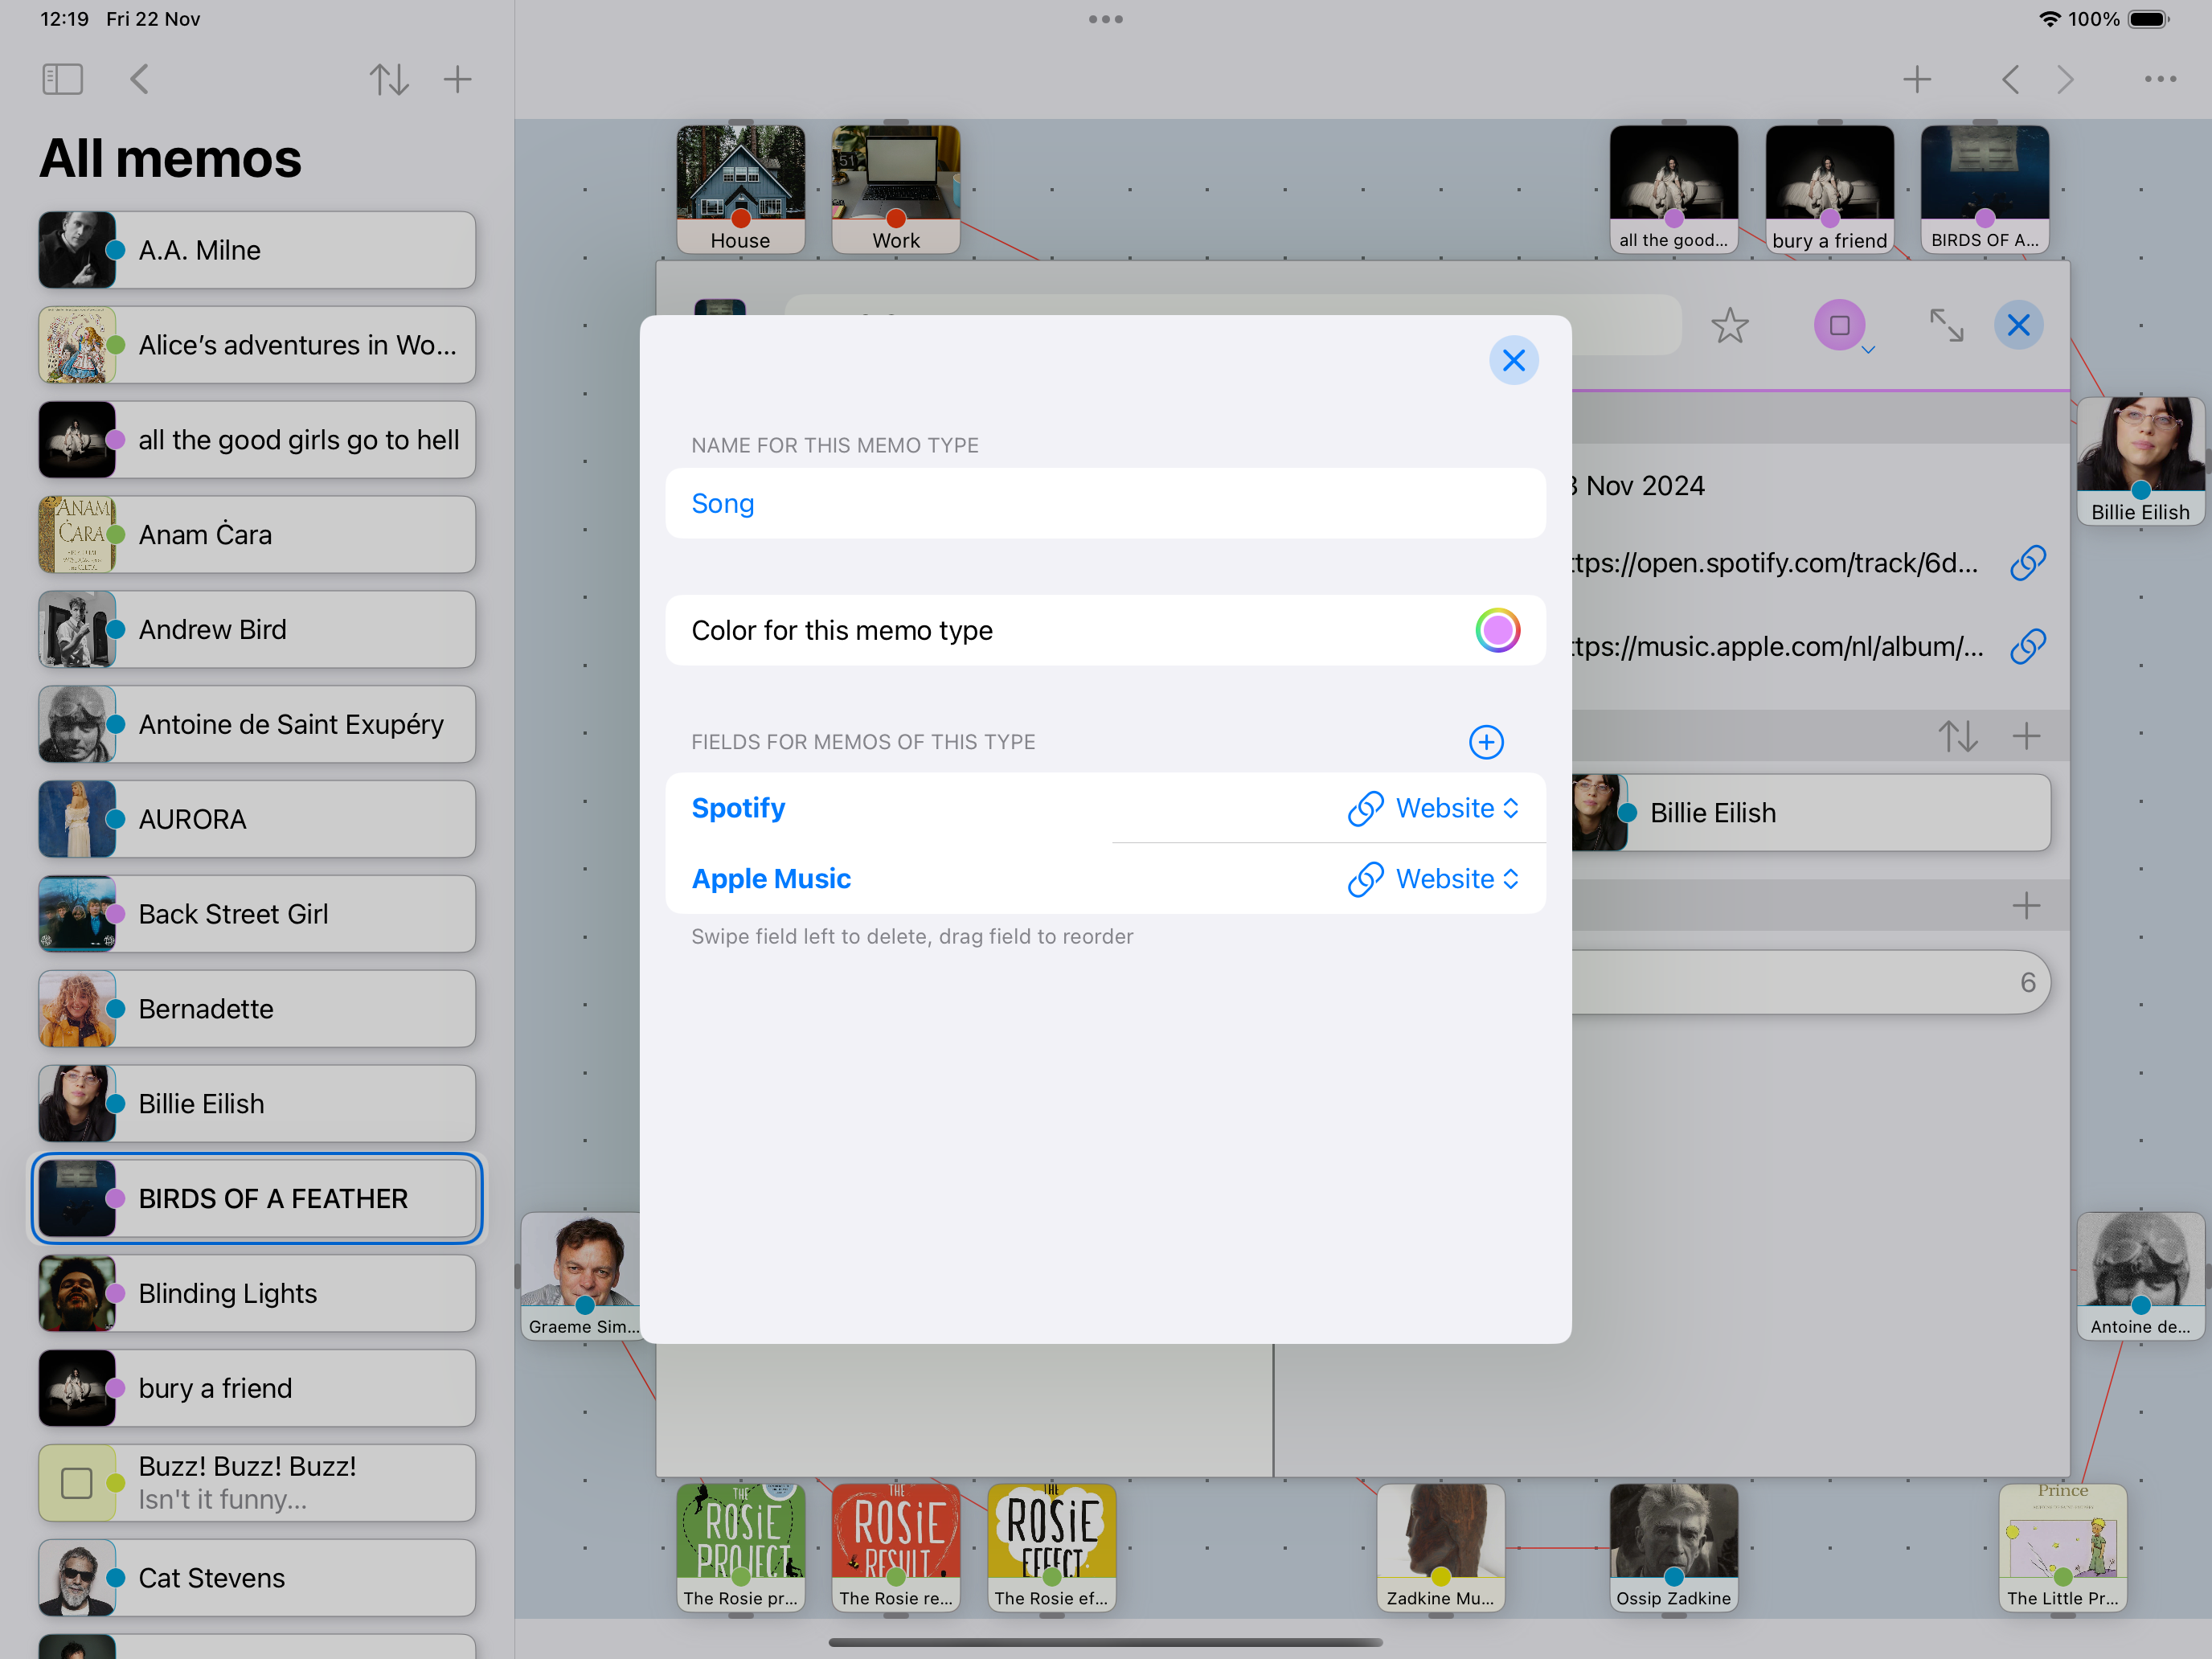The height and width of the screenshot is (1659, 2212).
Task: Add a new memo using sidebar plus icon
Action: pyautogui.click(x=457, y=79)
